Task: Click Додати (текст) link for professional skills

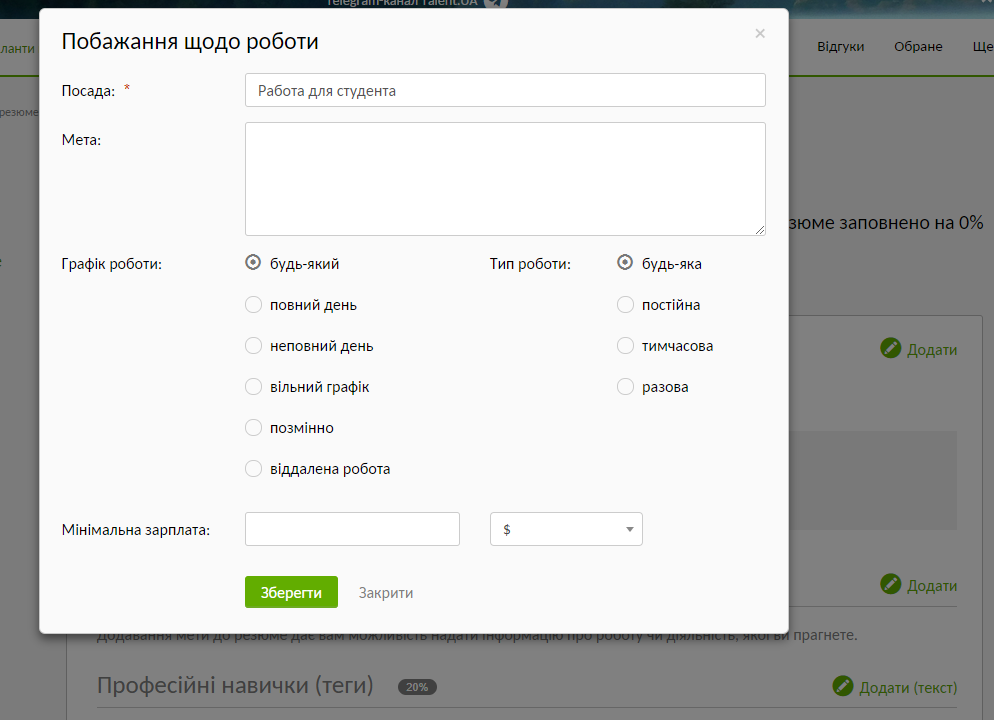Action: (x=908, y=688)
